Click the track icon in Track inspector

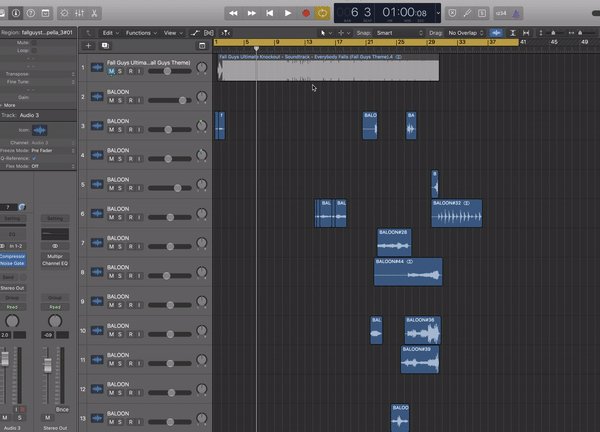pyautogui.click(x=39, y=130)
